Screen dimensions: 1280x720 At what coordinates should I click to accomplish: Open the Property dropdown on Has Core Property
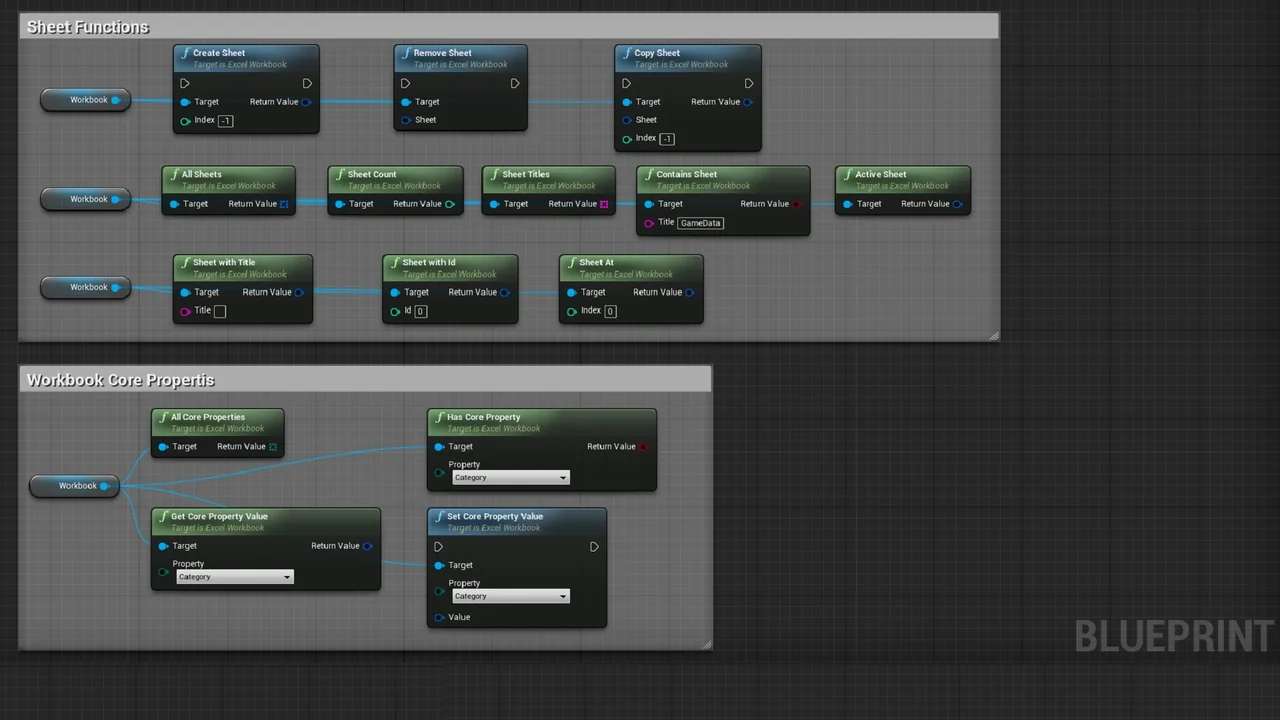[x=510, y=478]
